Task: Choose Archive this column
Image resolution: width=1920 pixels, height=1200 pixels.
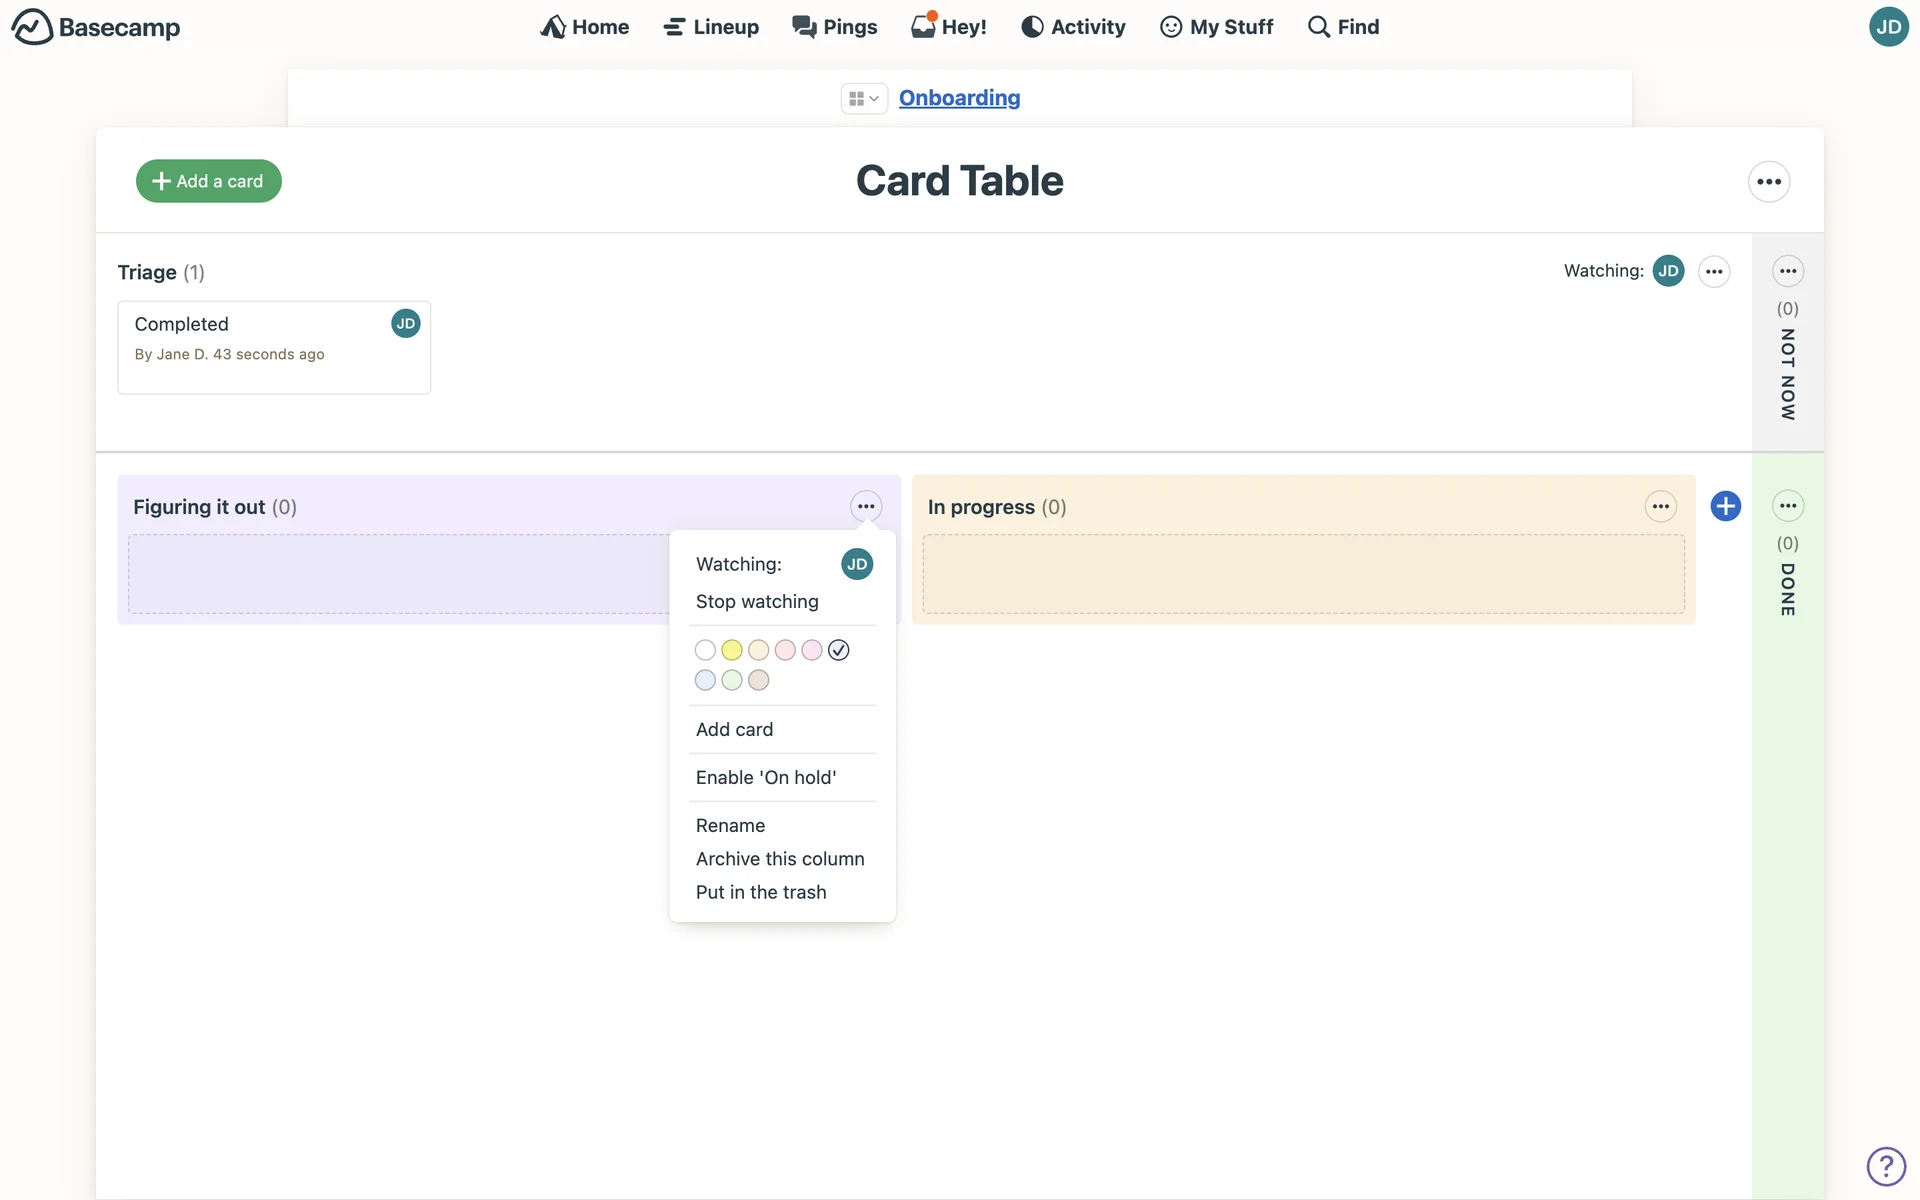Action: [x=779, y=859]
